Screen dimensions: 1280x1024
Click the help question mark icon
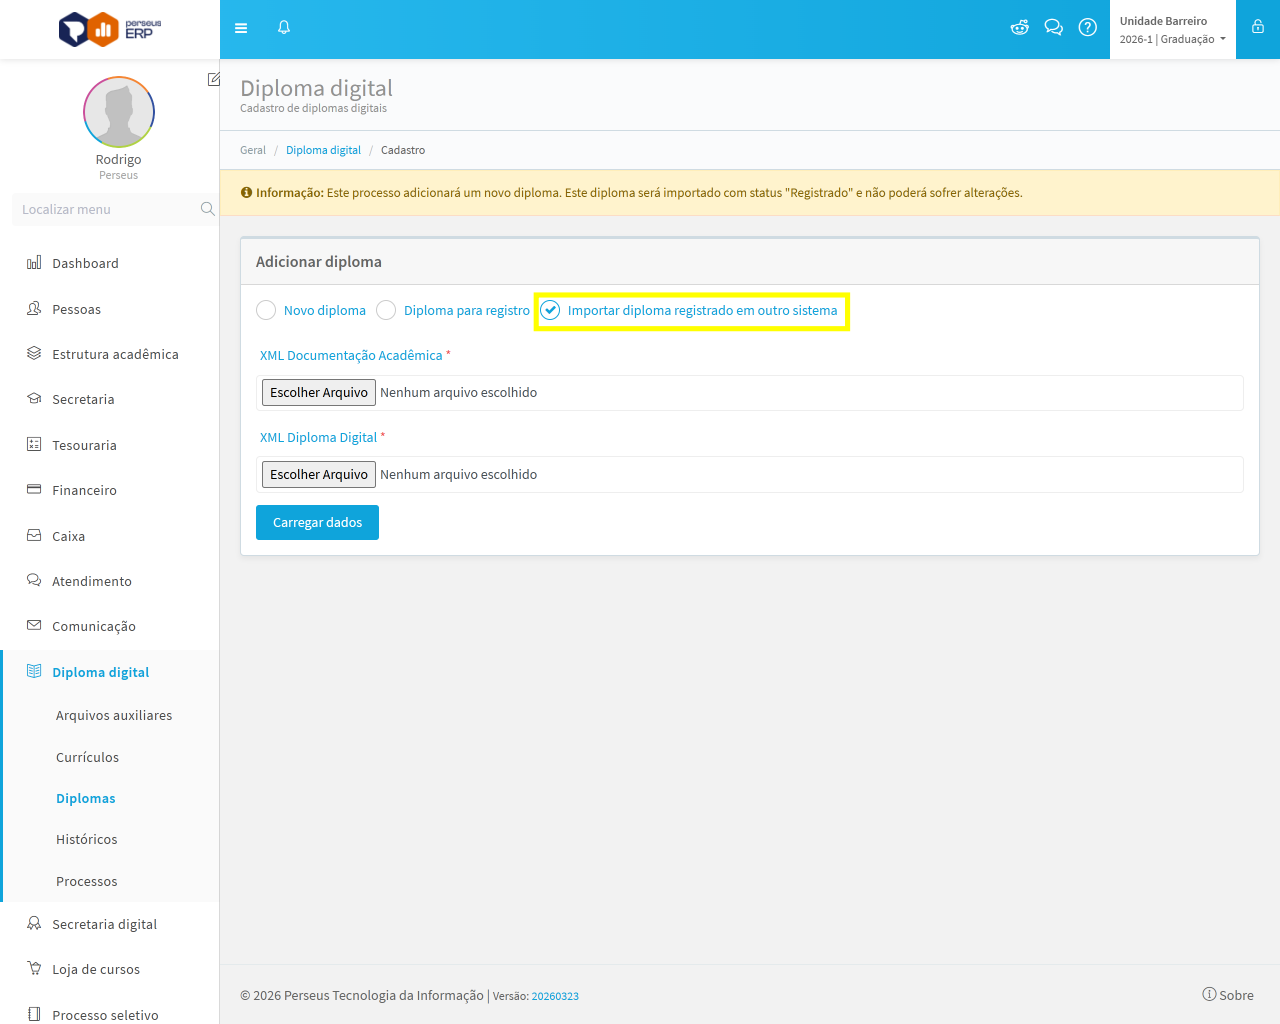tap(1088, 28)
